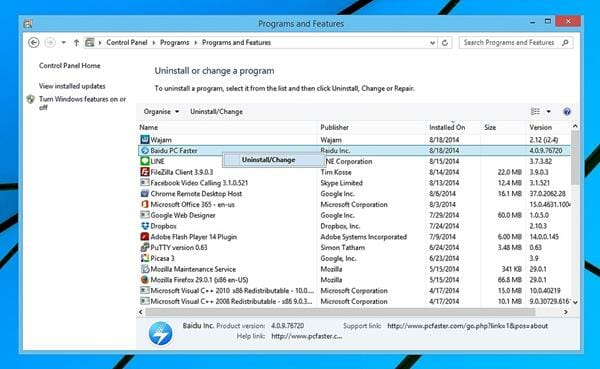Open View installed updates link
This screenshot has height=369, width=600.
pos(72,86)
